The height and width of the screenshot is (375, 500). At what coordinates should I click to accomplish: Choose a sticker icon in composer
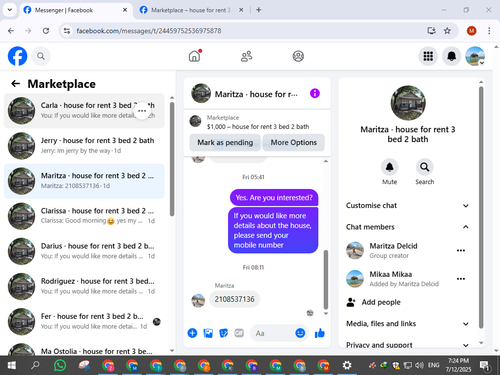(223, 333)
